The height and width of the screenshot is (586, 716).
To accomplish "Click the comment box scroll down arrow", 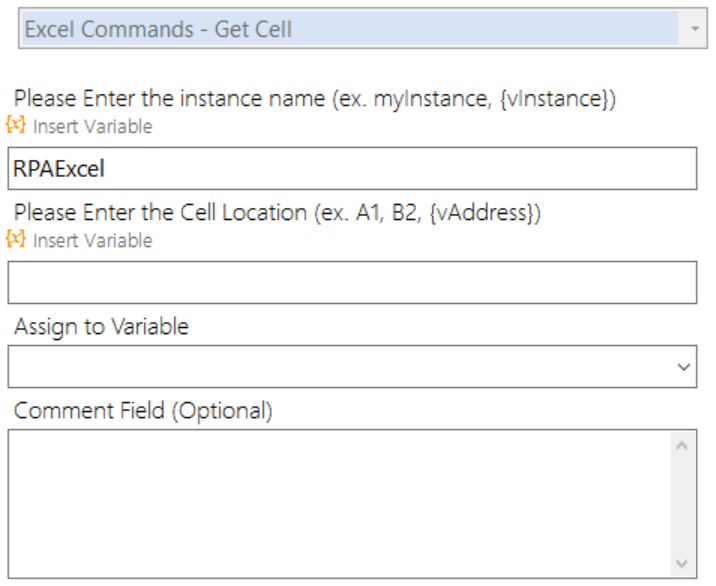I will pyautogui.click(x=682, y=563).
